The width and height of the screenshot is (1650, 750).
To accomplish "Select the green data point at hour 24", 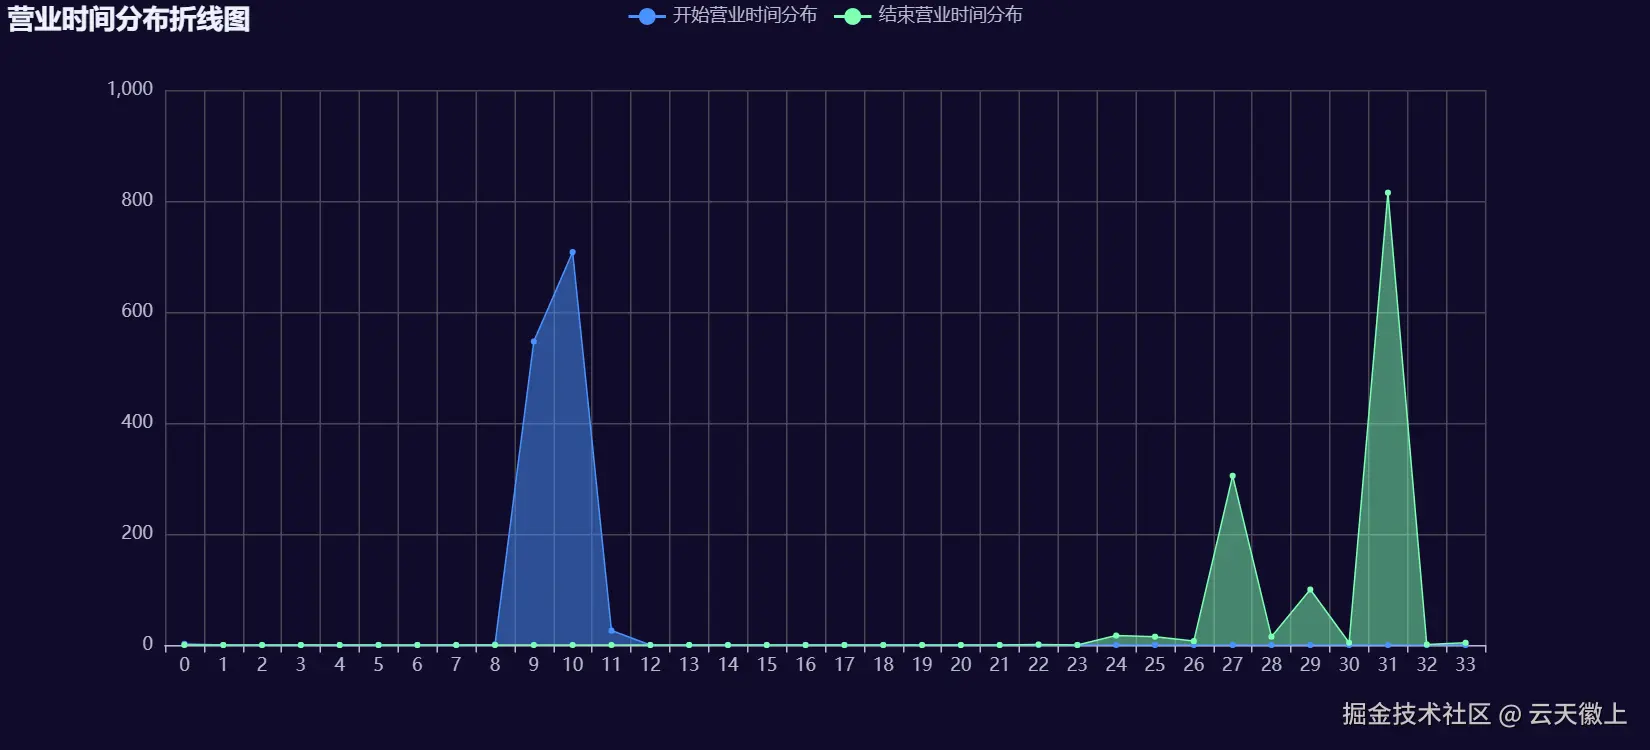I will [x=1116, y=636].
